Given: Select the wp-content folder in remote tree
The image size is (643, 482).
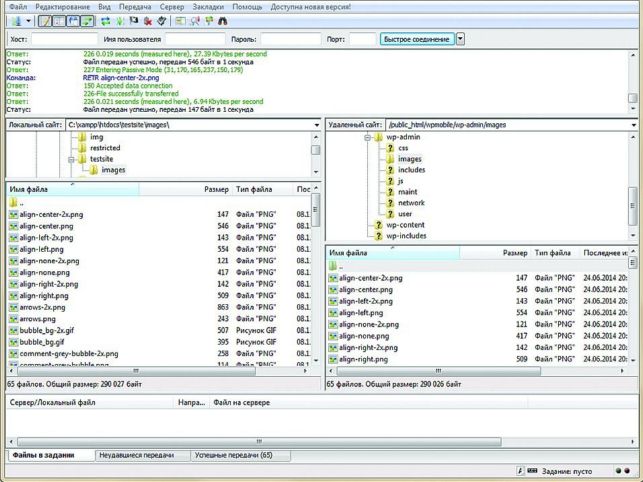Looking at the screenshot, I should tap(405, 225).
